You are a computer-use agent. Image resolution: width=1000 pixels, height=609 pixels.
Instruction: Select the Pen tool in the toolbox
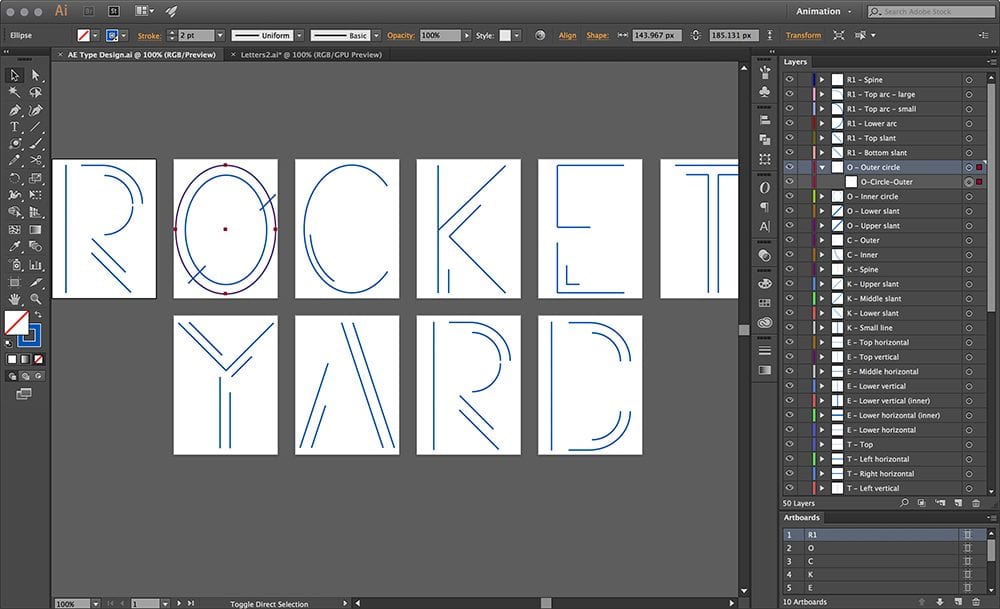(x=15, y=110)
